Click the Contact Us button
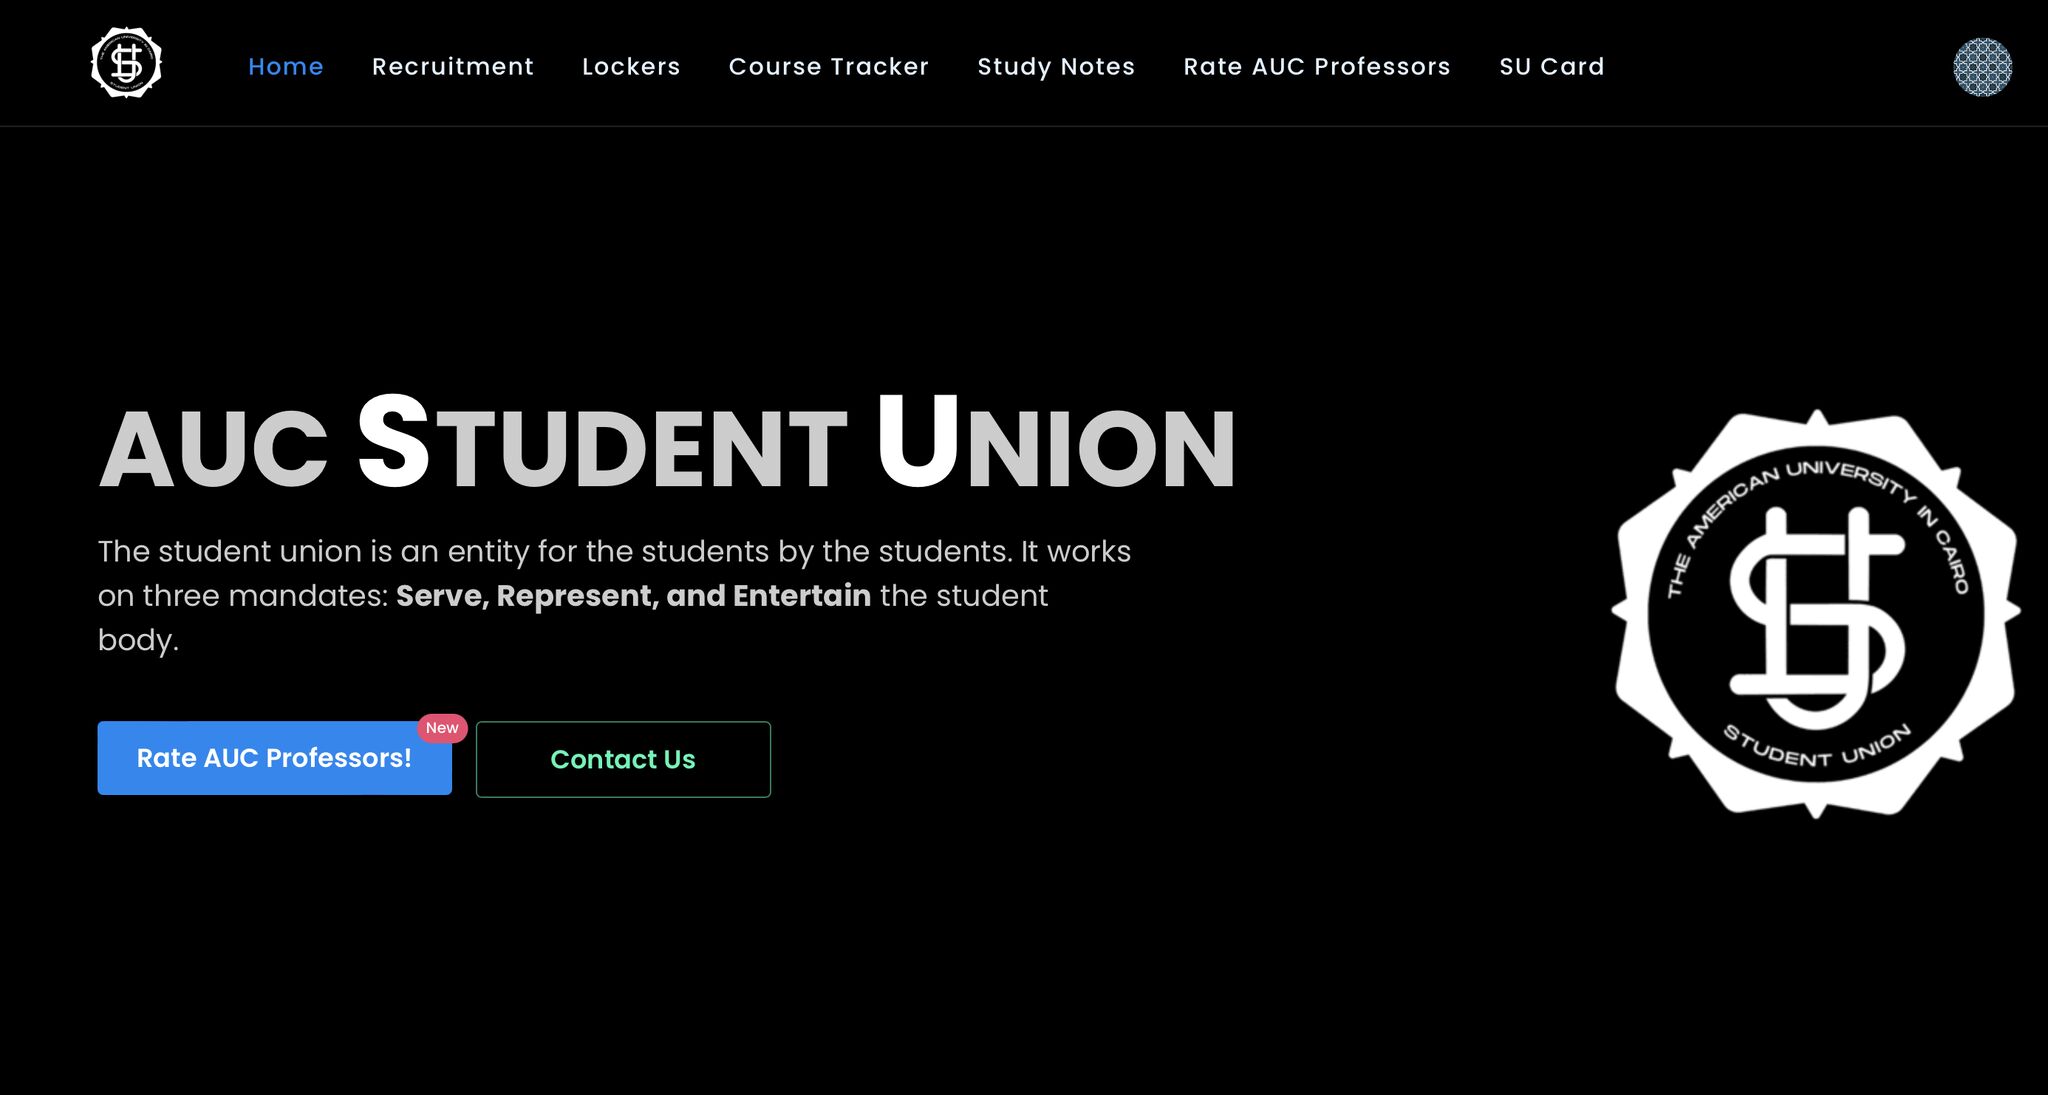The width and height of the screenshot is (2048, 1095). pyautogui.click(x=623, y=759)
